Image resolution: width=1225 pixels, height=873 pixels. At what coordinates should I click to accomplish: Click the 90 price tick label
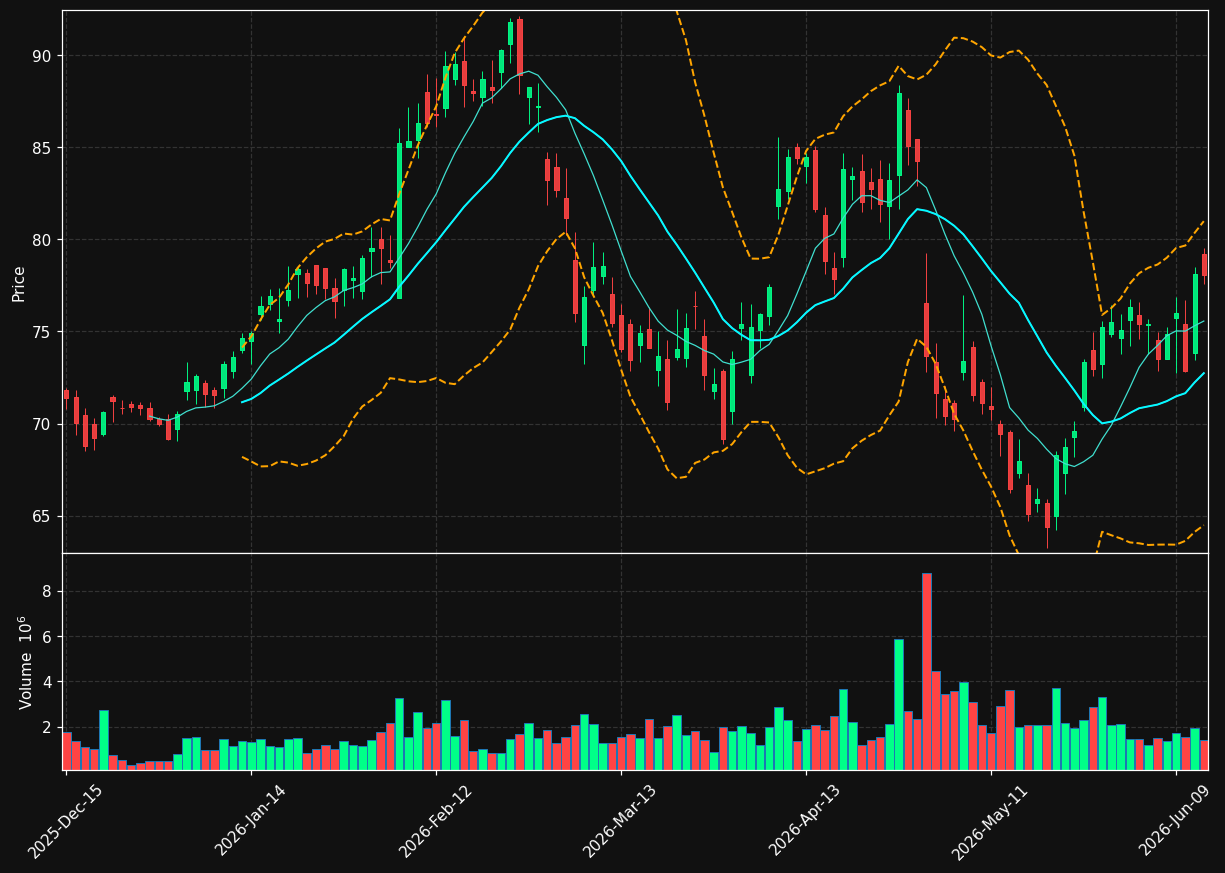[x=41, y=56]
